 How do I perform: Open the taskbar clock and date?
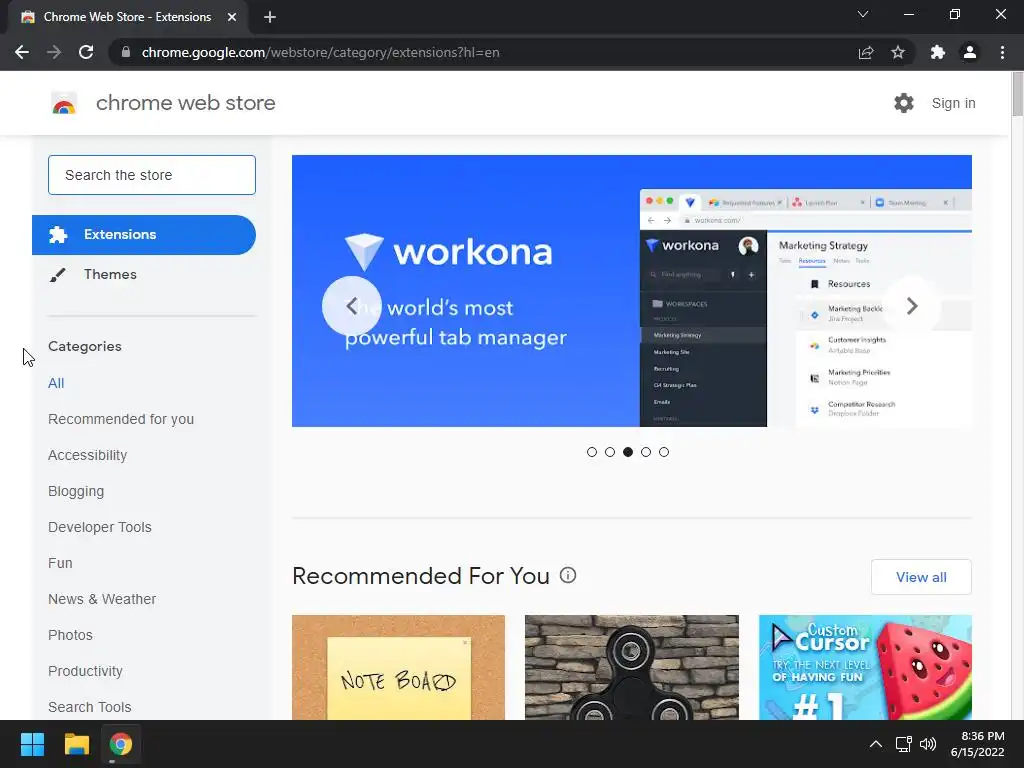977,744
